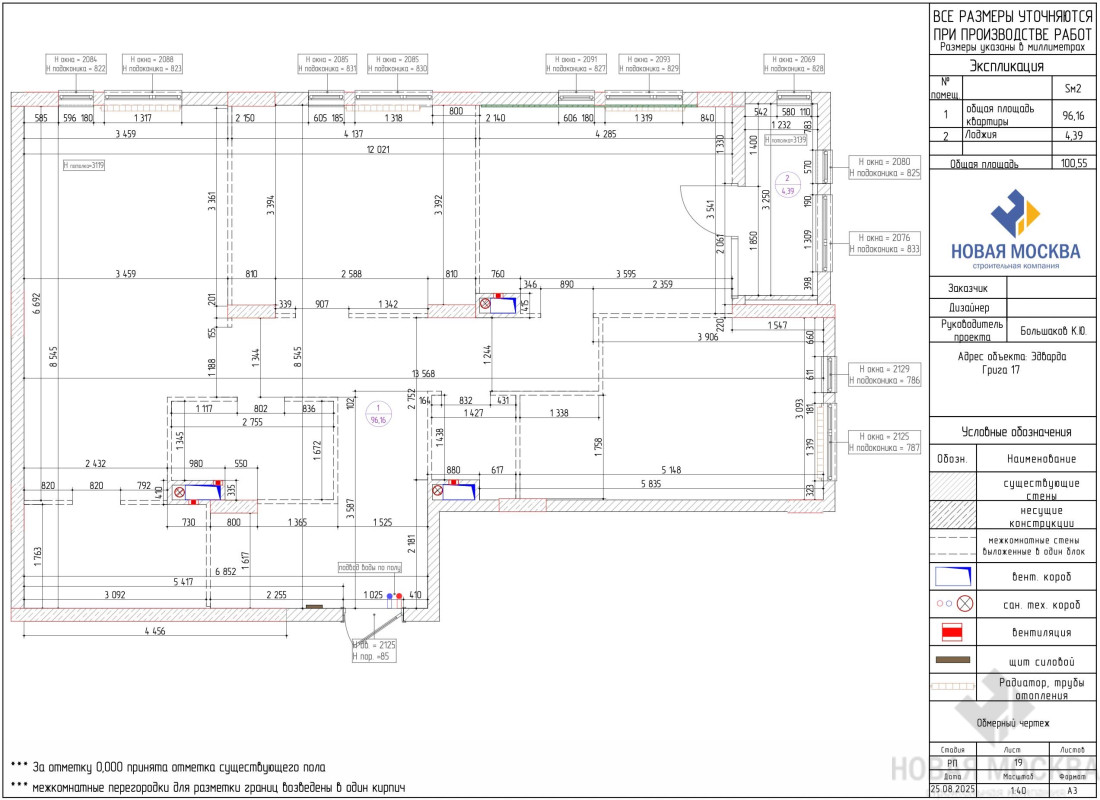This screenshot has width=1100, height=800.
Task: Select the Обмерный чертеж drawing title
Action: coord(1014,722)
